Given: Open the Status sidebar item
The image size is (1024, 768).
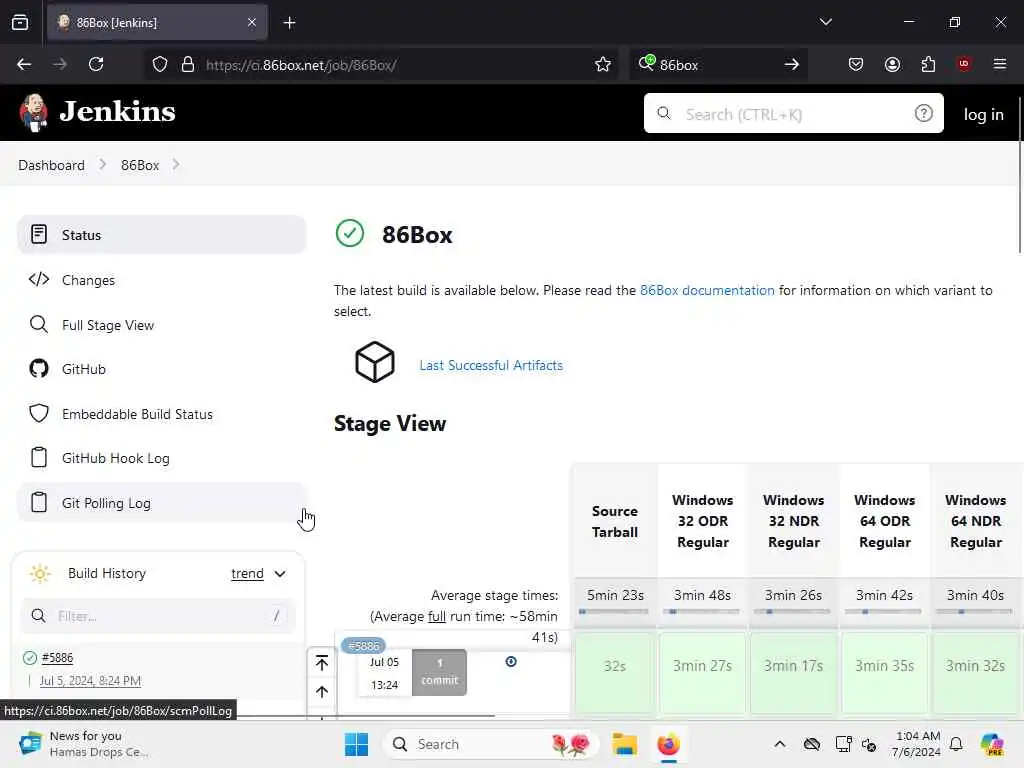Looking at the screenshot, I should click(161, 235).
